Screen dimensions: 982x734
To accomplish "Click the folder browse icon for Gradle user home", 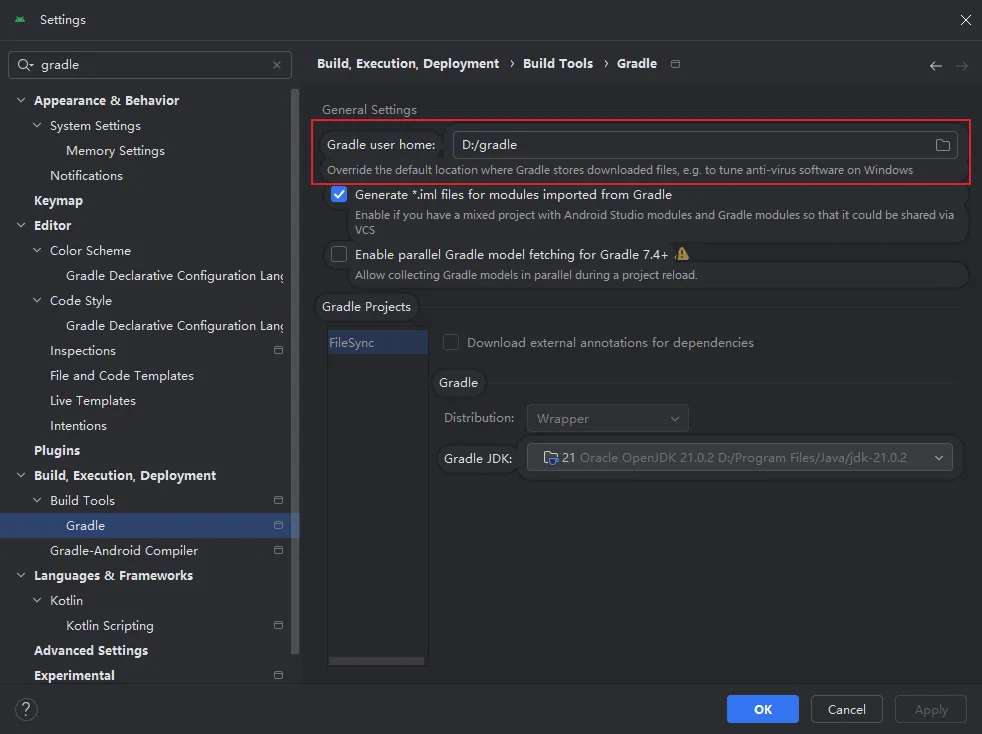I will point(942,145).
